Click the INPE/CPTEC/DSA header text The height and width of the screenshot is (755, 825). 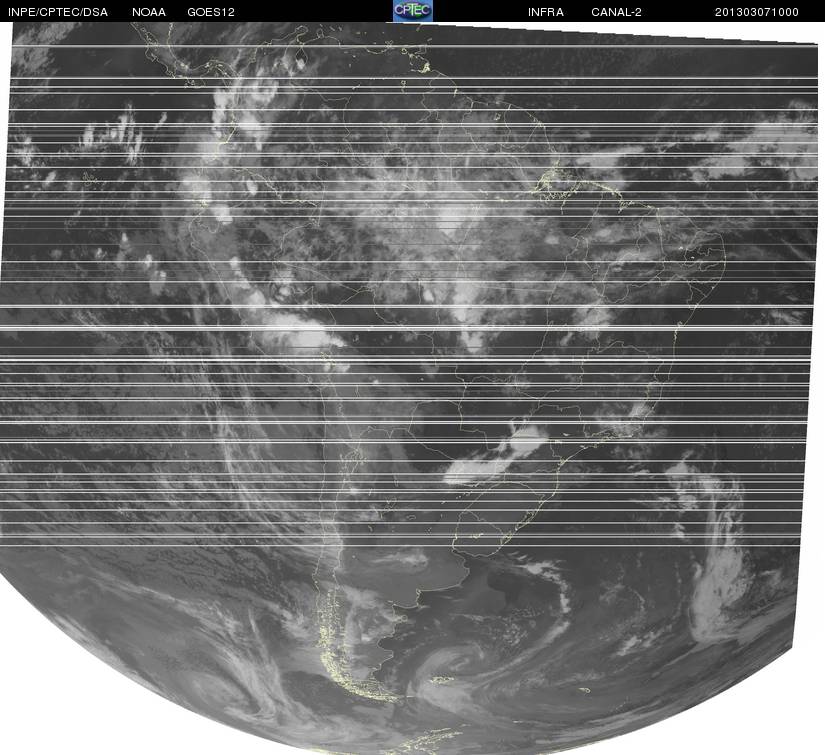[x=58, y=12]
